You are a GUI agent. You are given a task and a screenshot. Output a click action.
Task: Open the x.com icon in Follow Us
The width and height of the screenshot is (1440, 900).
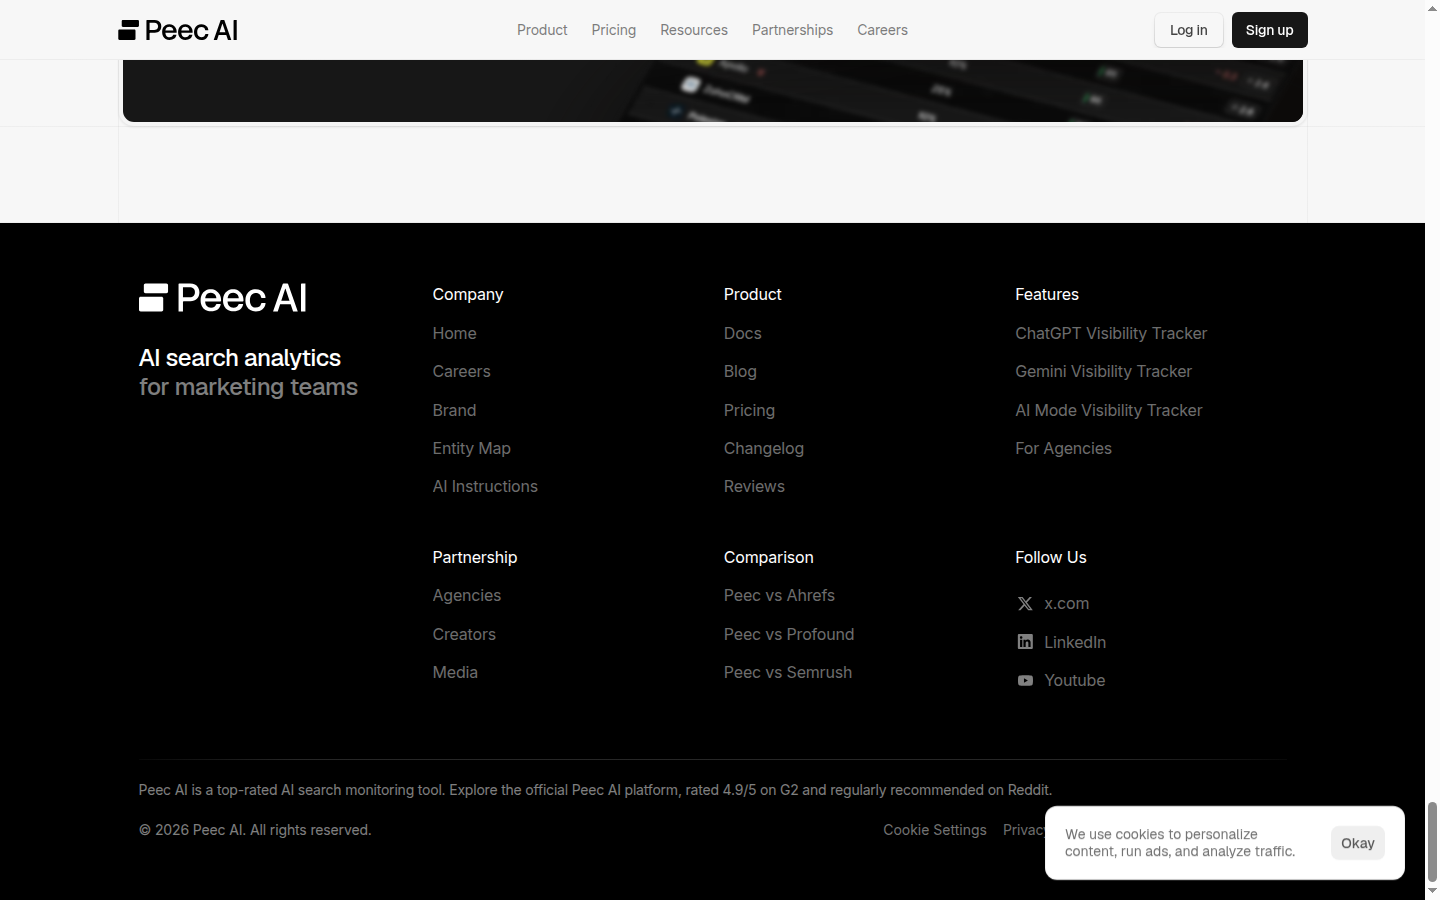(x=1025, y=604)
